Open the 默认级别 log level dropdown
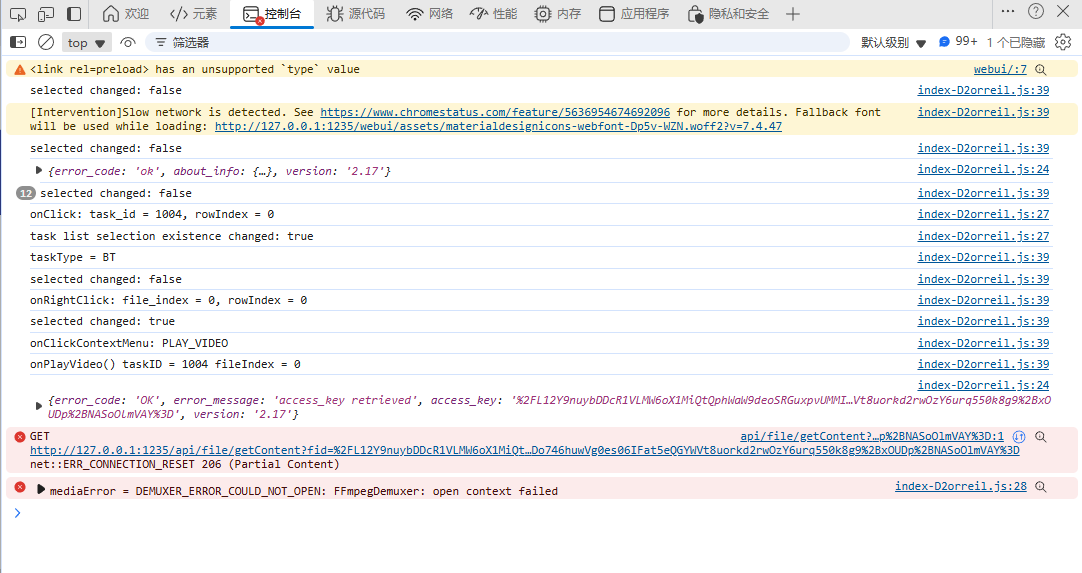The image size is (1082, 573). click(x=893, y=43)
